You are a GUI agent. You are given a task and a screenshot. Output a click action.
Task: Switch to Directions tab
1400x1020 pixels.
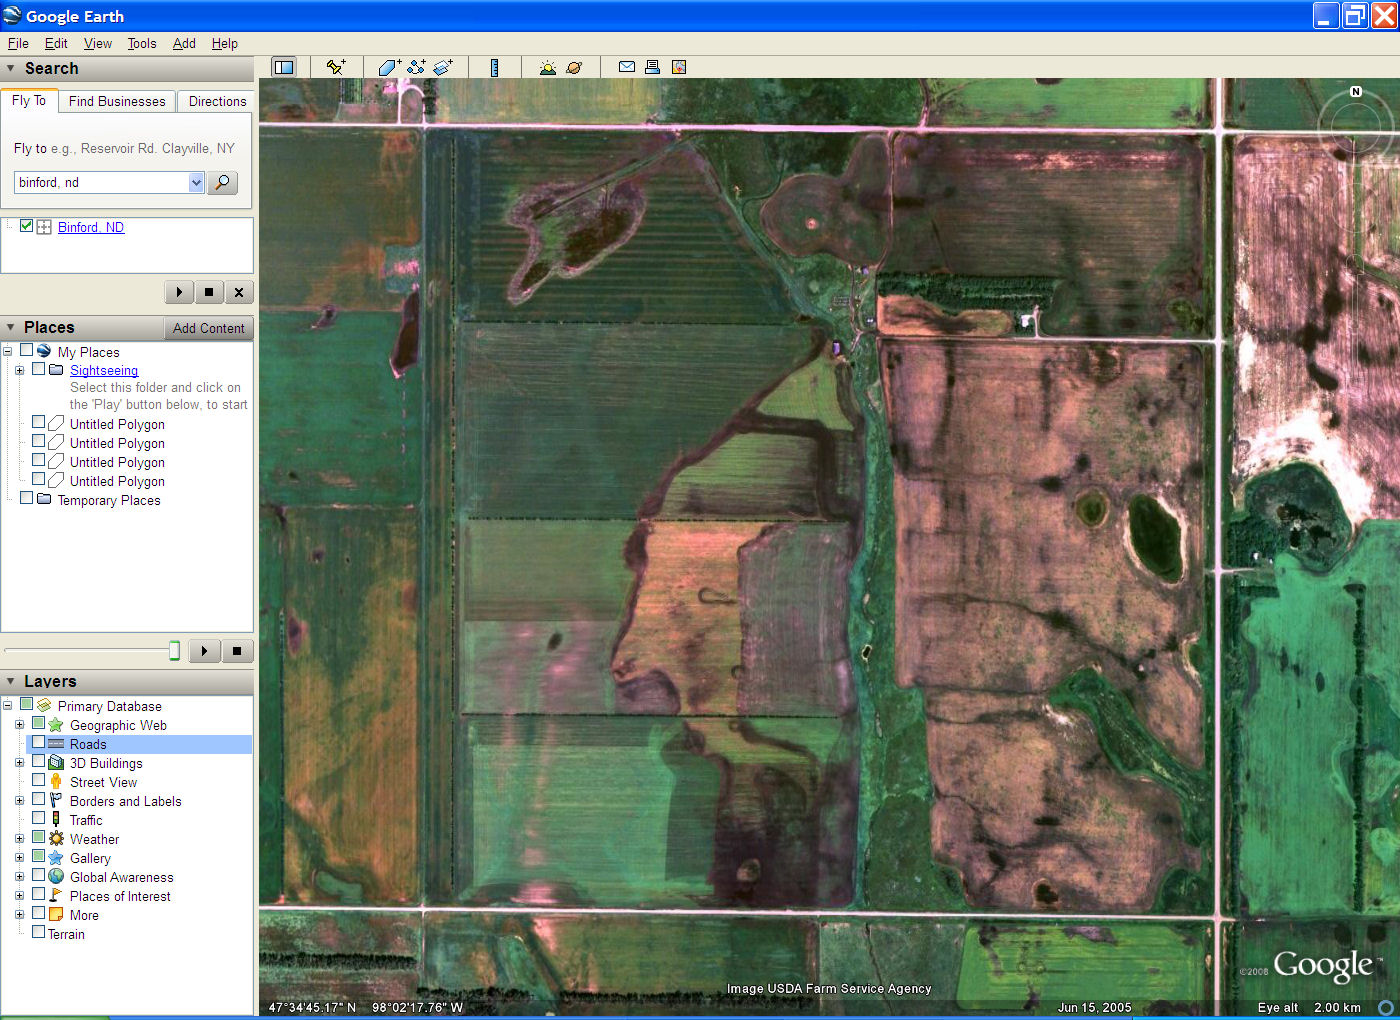click(217, 101)
